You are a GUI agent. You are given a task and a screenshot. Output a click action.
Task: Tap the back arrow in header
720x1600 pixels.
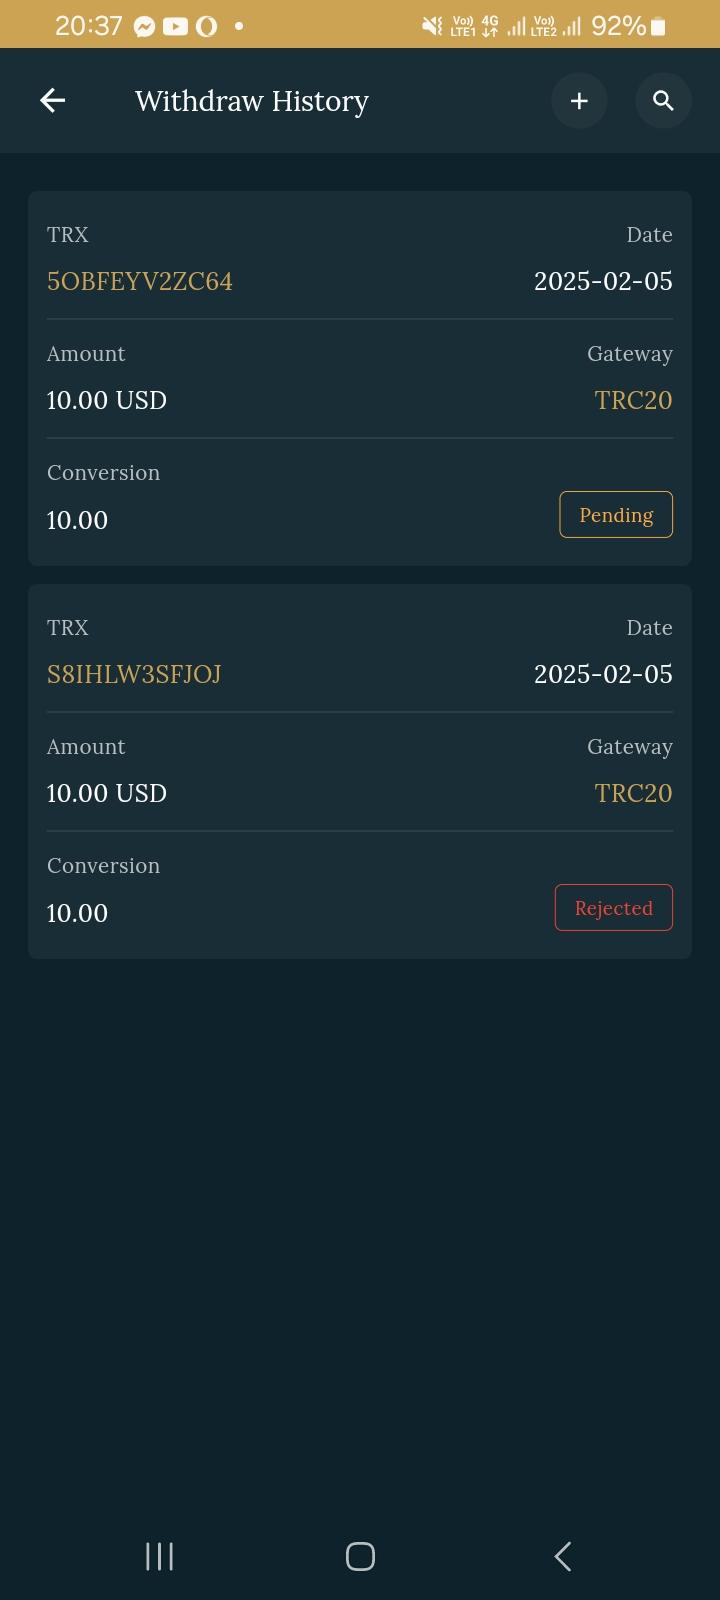coord(52,100)
